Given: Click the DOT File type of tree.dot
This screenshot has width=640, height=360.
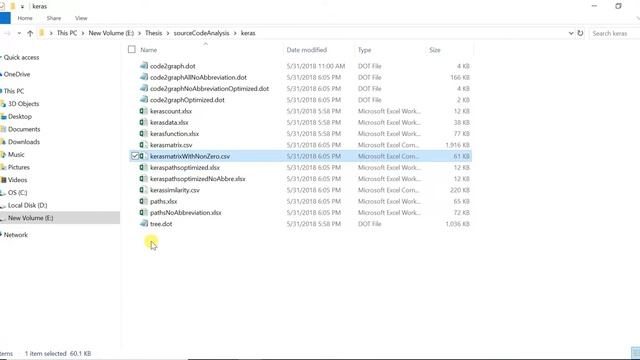Looking at the screenshot, I should point(369,224).
